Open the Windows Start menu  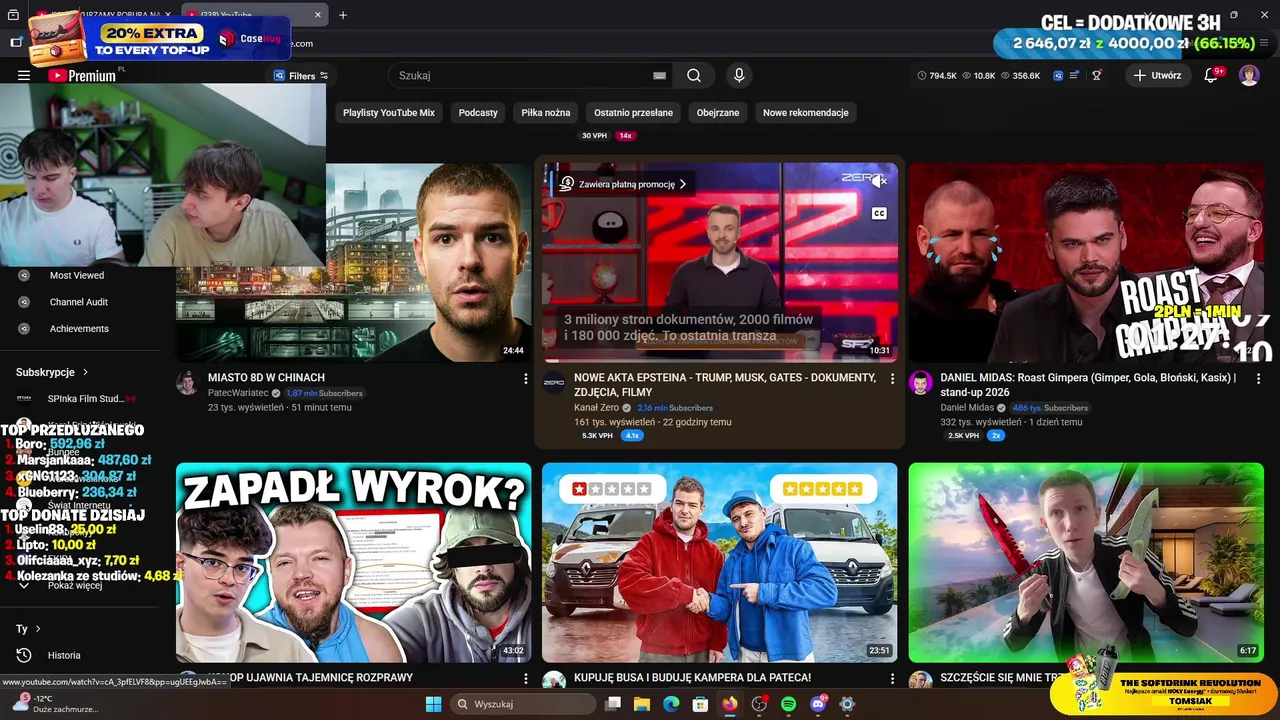[433, 704]
